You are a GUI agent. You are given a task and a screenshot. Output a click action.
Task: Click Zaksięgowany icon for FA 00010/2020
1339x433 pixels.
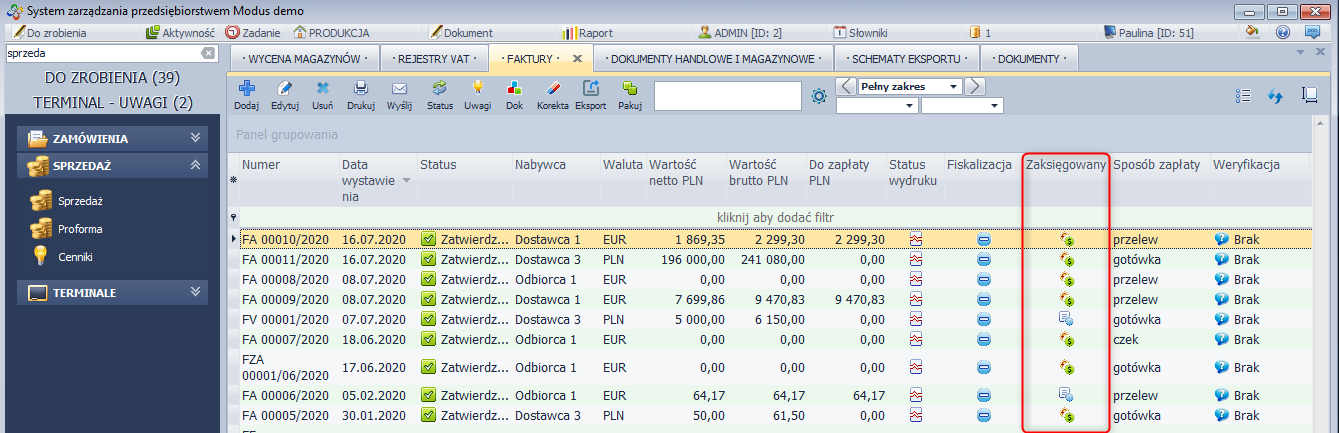pos(1067,240)
